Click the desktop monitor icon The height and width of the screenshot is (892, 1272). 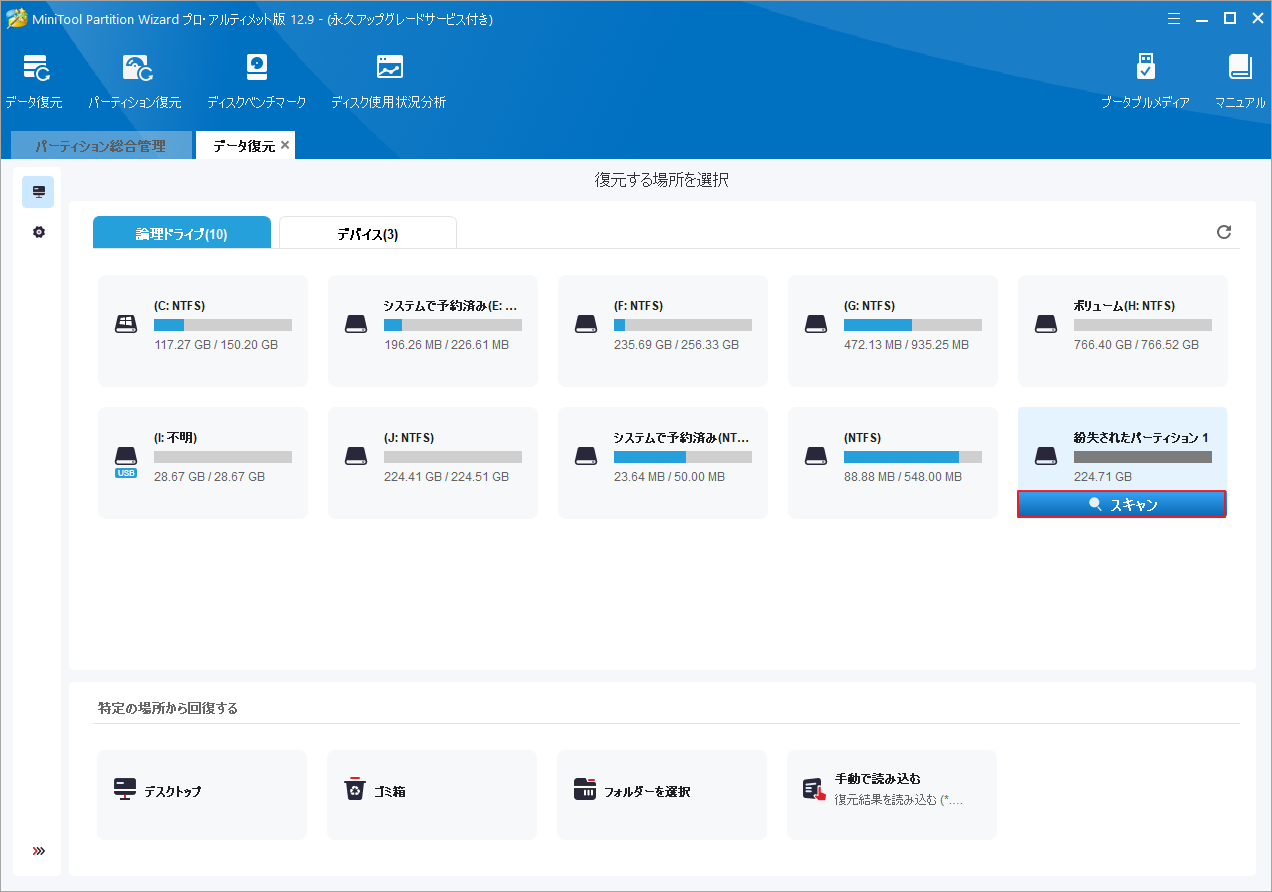(x=125, y=789)
